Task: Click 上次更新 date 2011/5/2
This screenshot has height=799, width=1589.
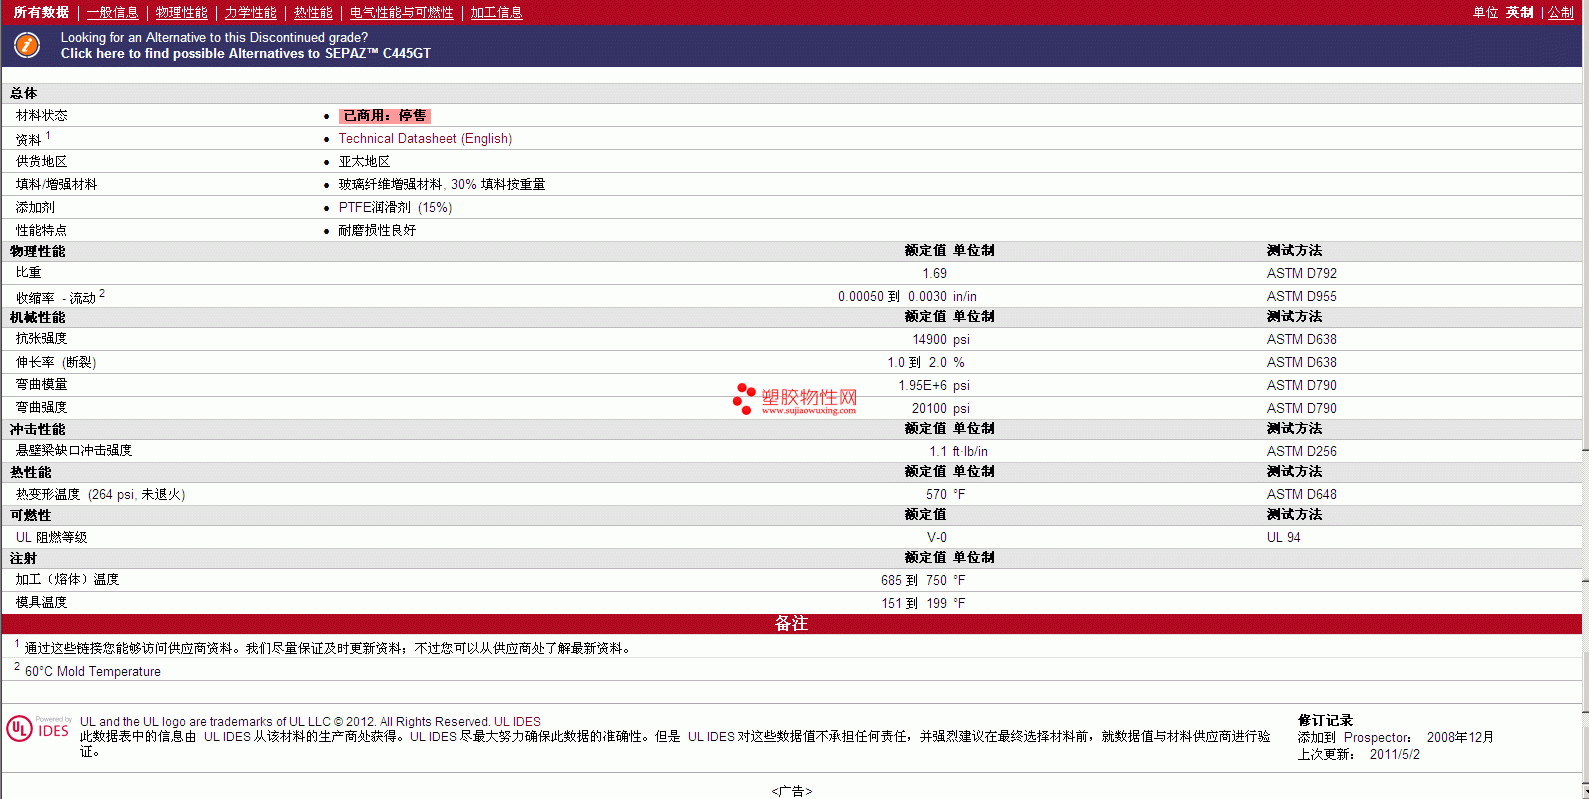Action: tap(1394, 755)
